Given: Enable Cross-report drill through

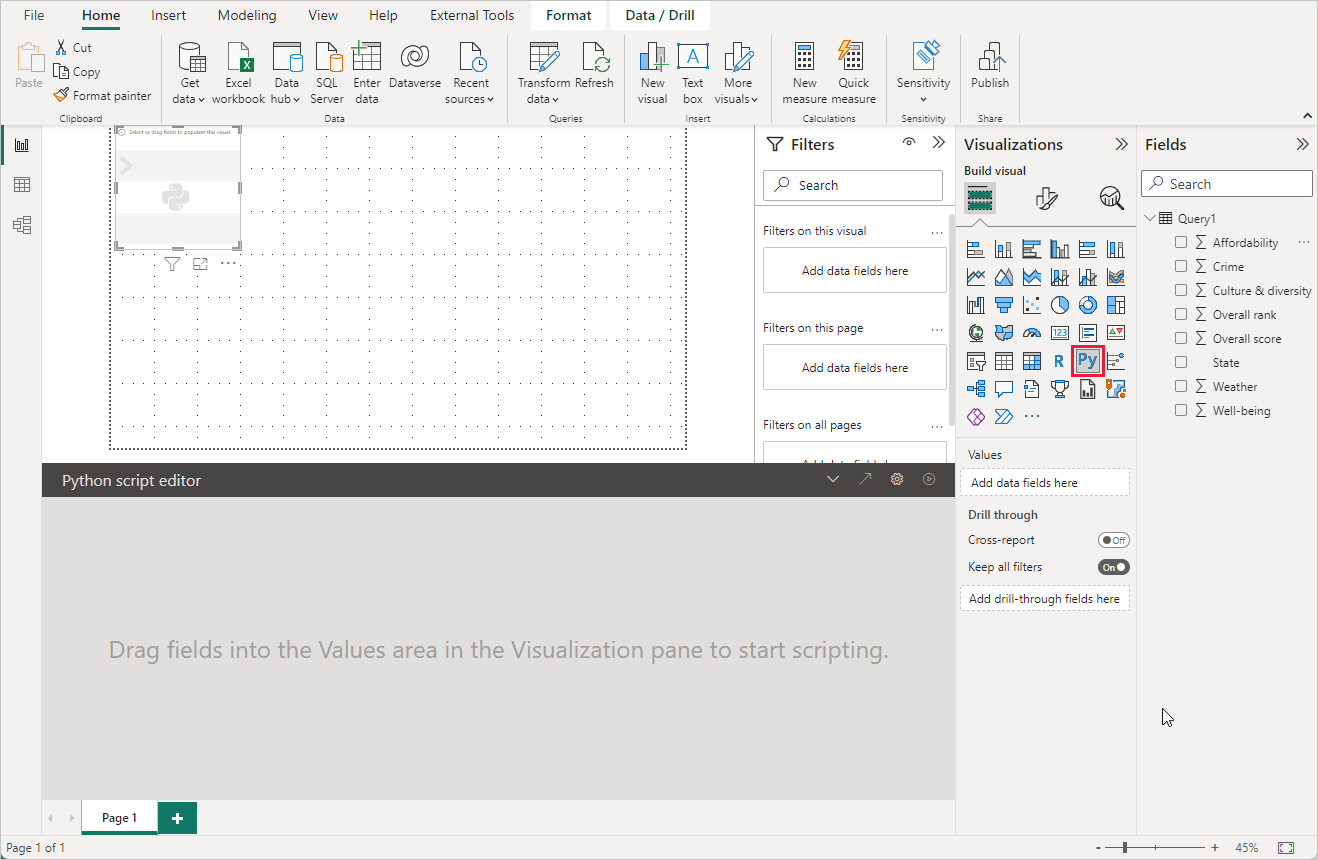Looking at the screenshot, I should (1113, 539).
